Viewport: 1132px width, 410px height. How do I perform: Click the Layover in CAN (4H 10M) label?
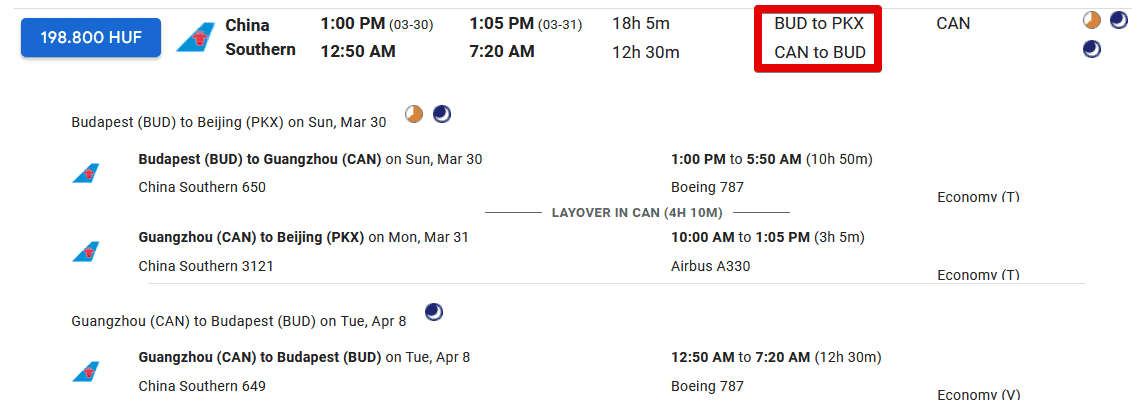tap(637, 212)
